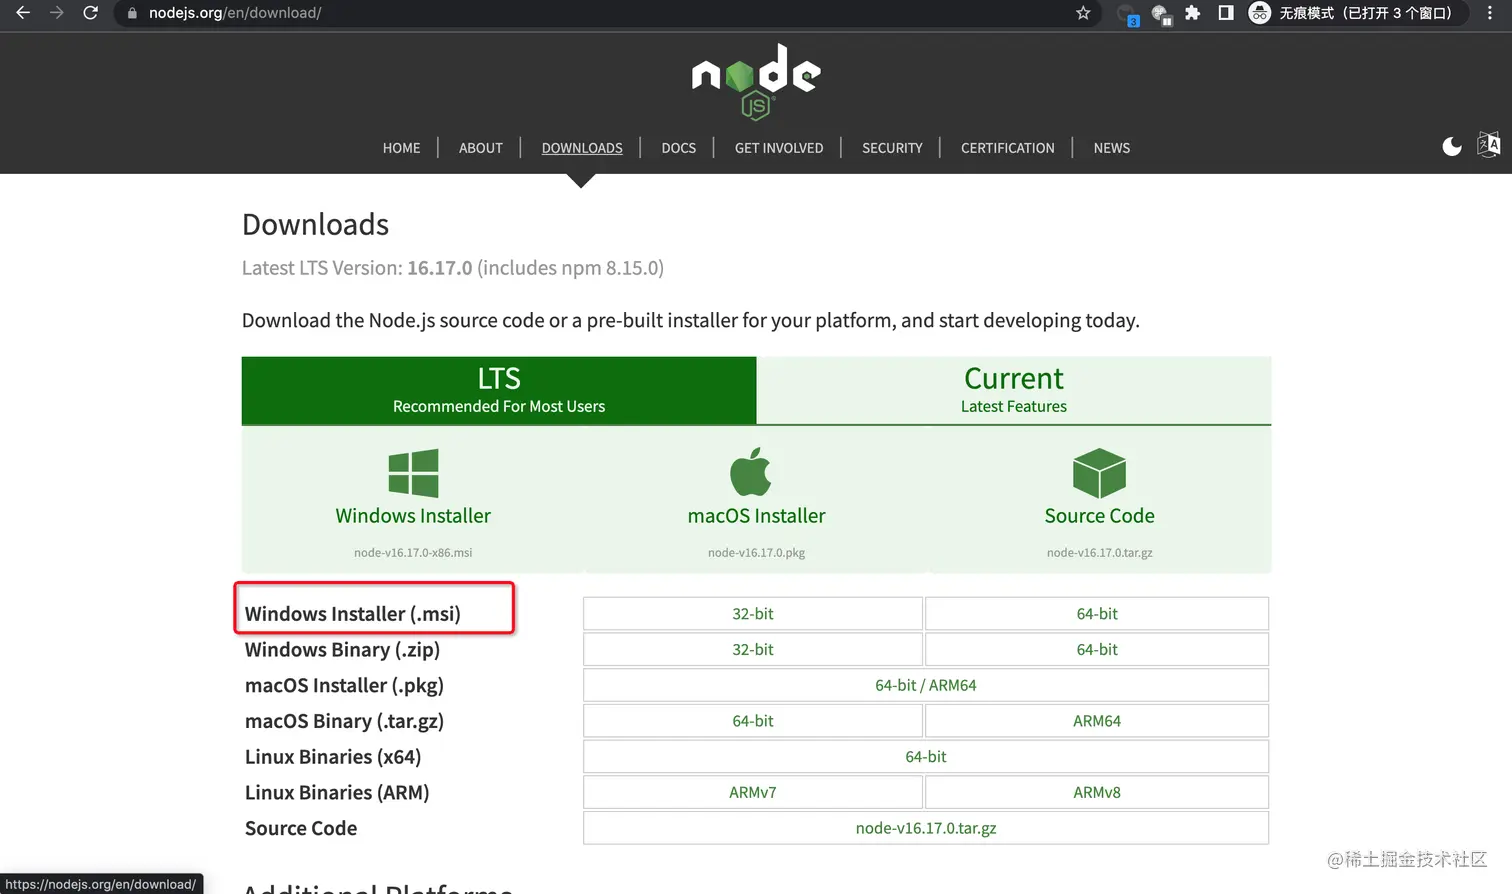Open the Chrome three-dot menu
Viewport: 1512px width, 894px height.
click(x=1490, y=13)
